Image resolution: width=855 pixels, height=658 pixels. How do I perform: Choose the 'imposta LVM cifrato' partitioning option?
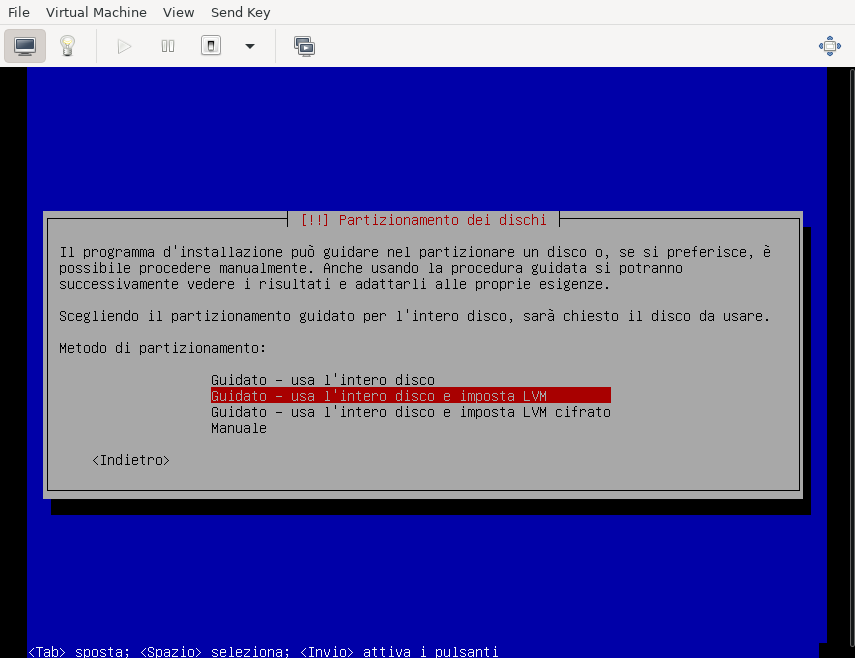[x=411, y=412]
